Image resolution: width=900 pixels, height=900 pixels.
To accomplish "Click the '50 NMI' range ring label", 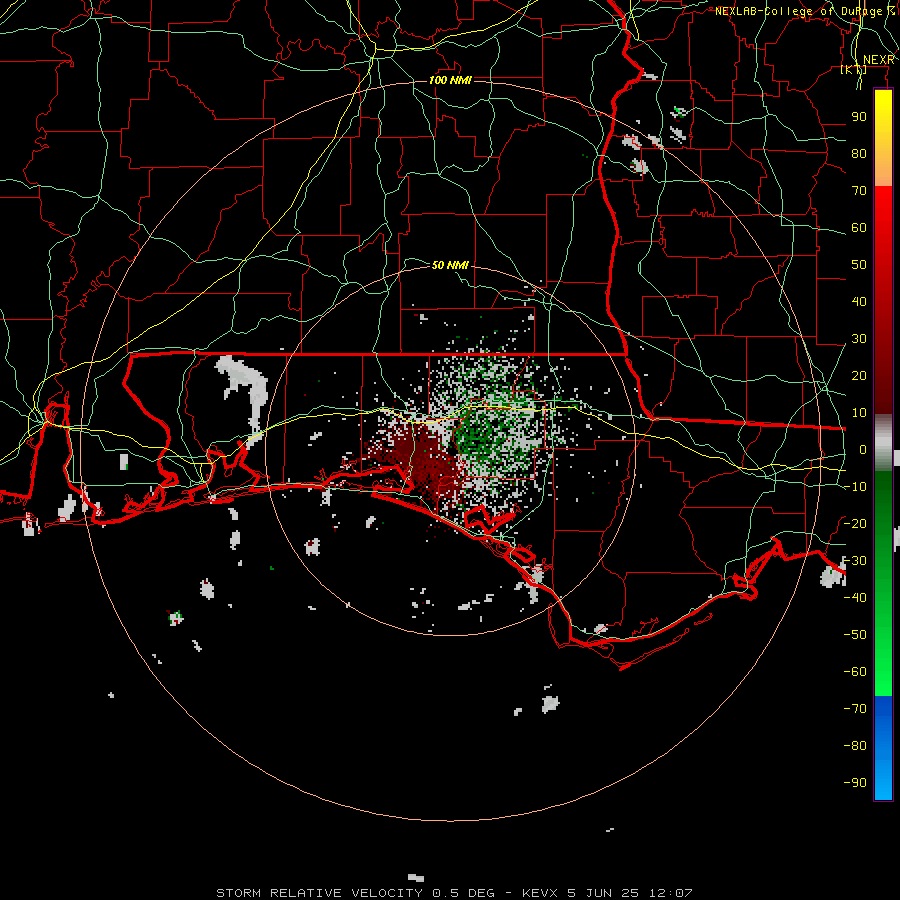I will click(450, 265).
